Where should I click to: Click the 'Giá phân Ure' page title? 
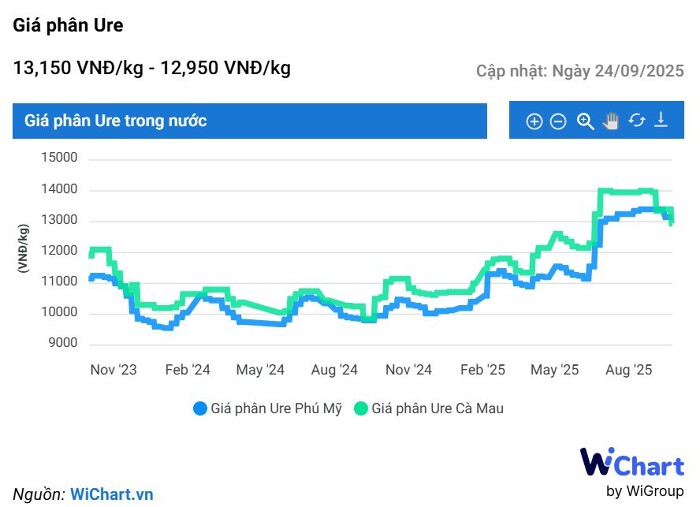click(68, 25)
